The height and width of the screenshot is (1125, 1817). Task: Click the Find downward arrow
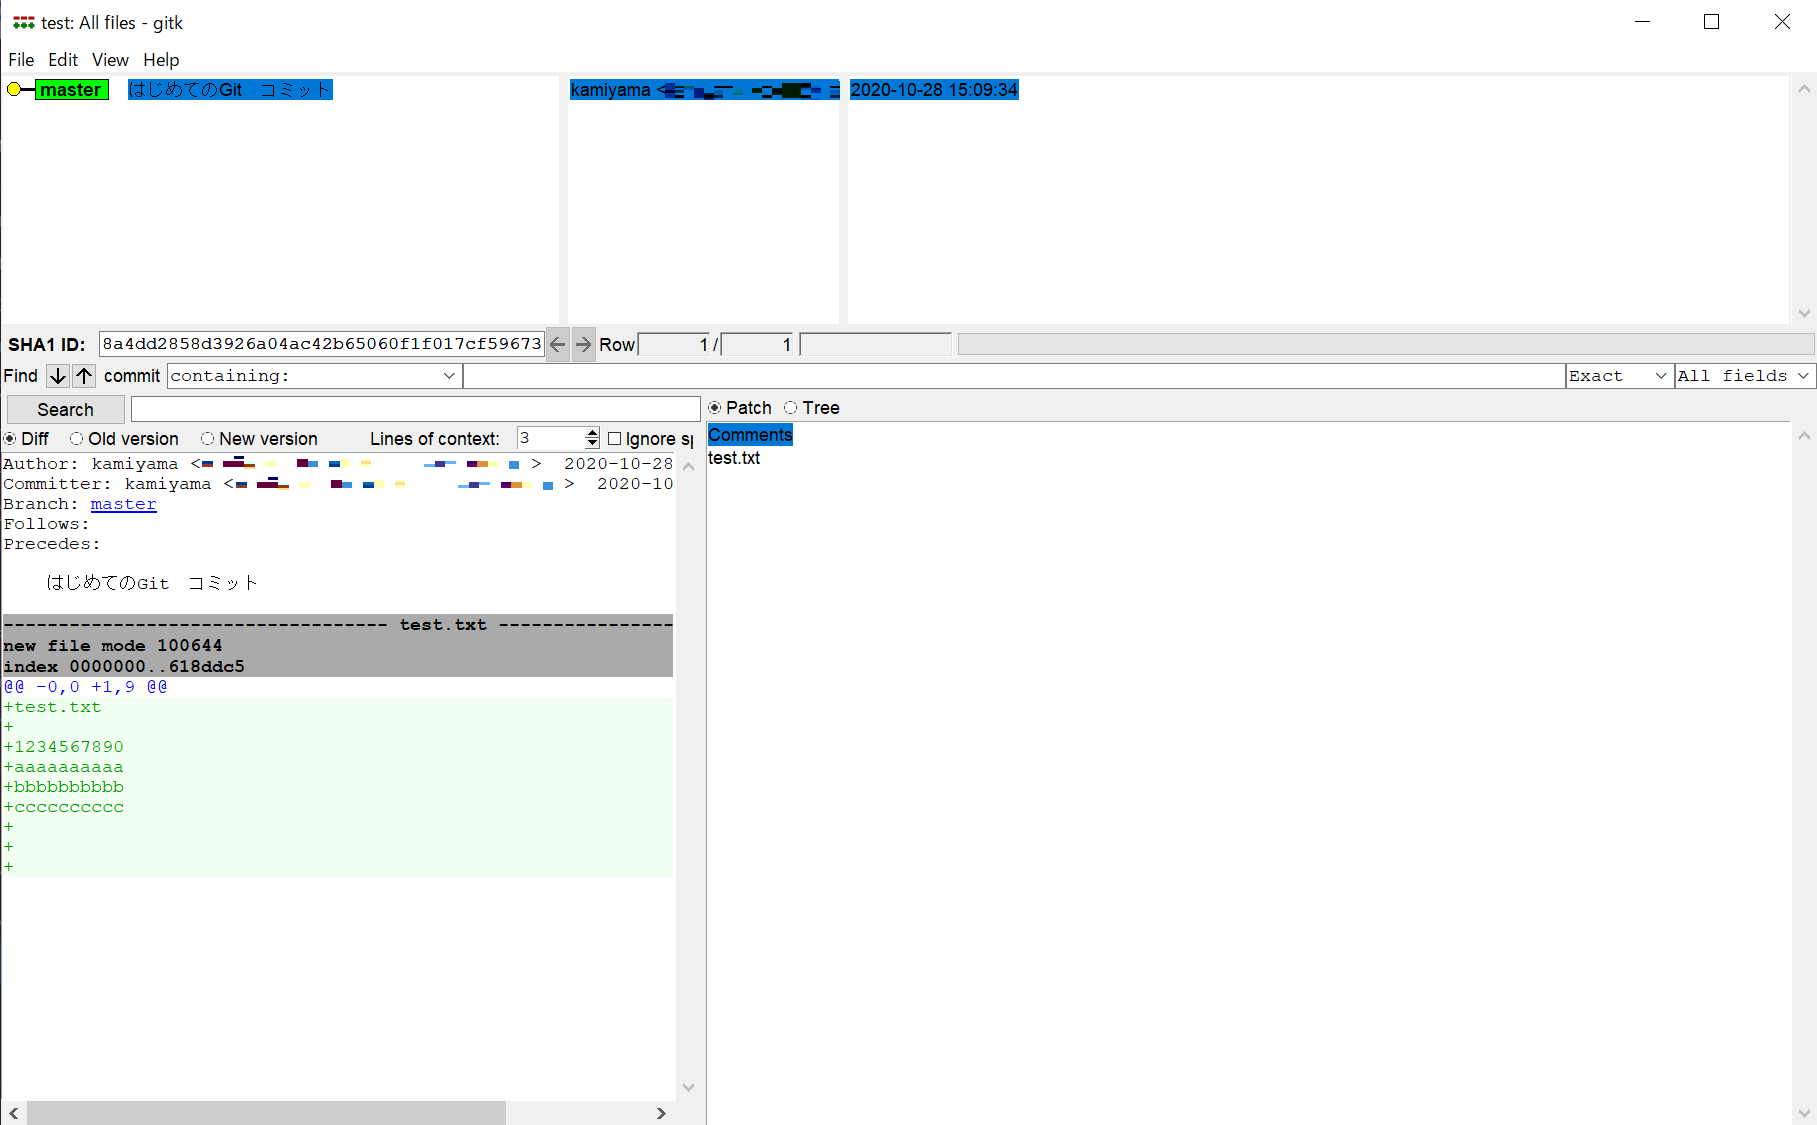[57, 376]
